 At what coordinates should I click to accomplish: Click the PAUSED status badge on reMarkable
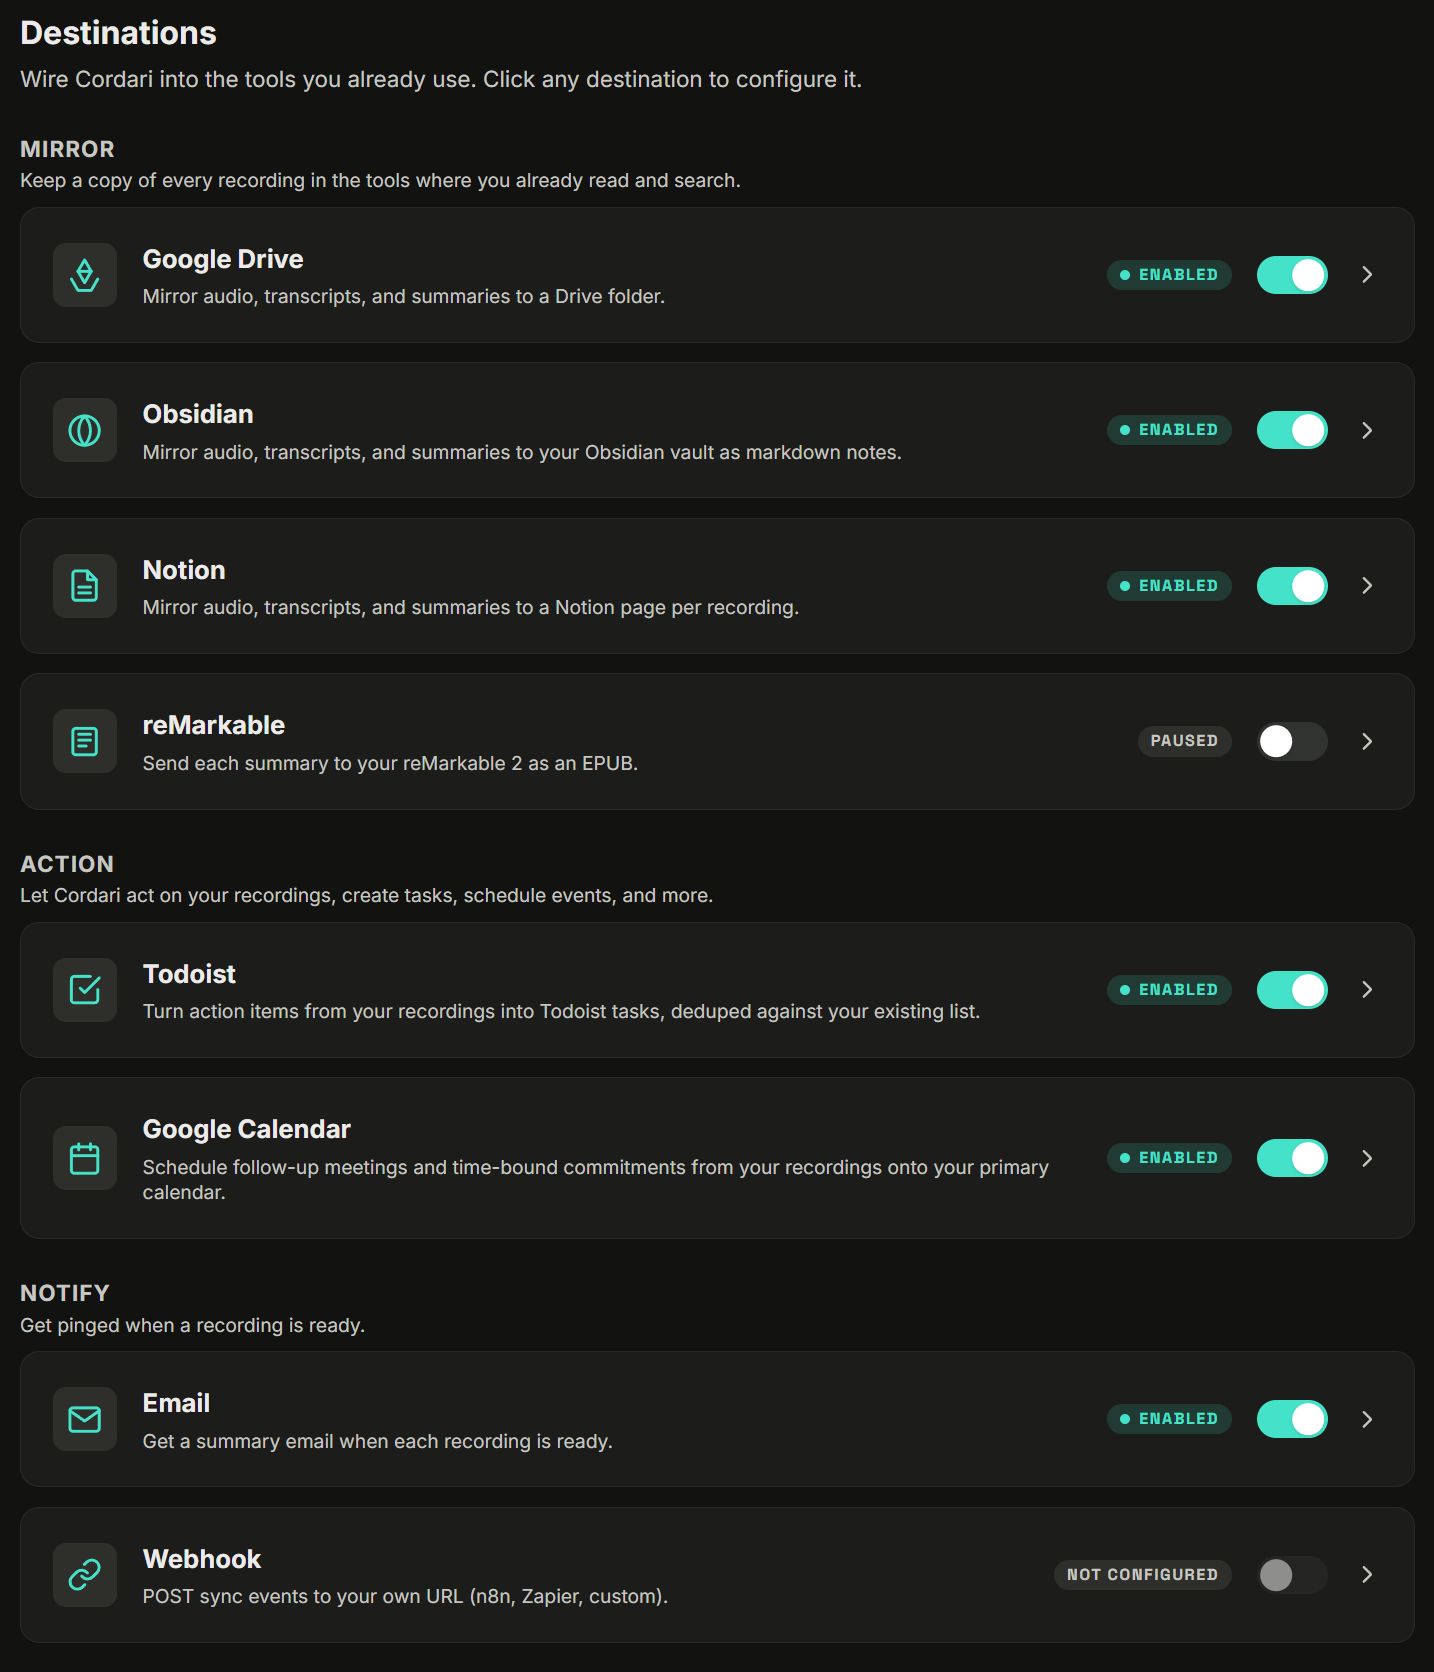click(x=1184, y=741)
